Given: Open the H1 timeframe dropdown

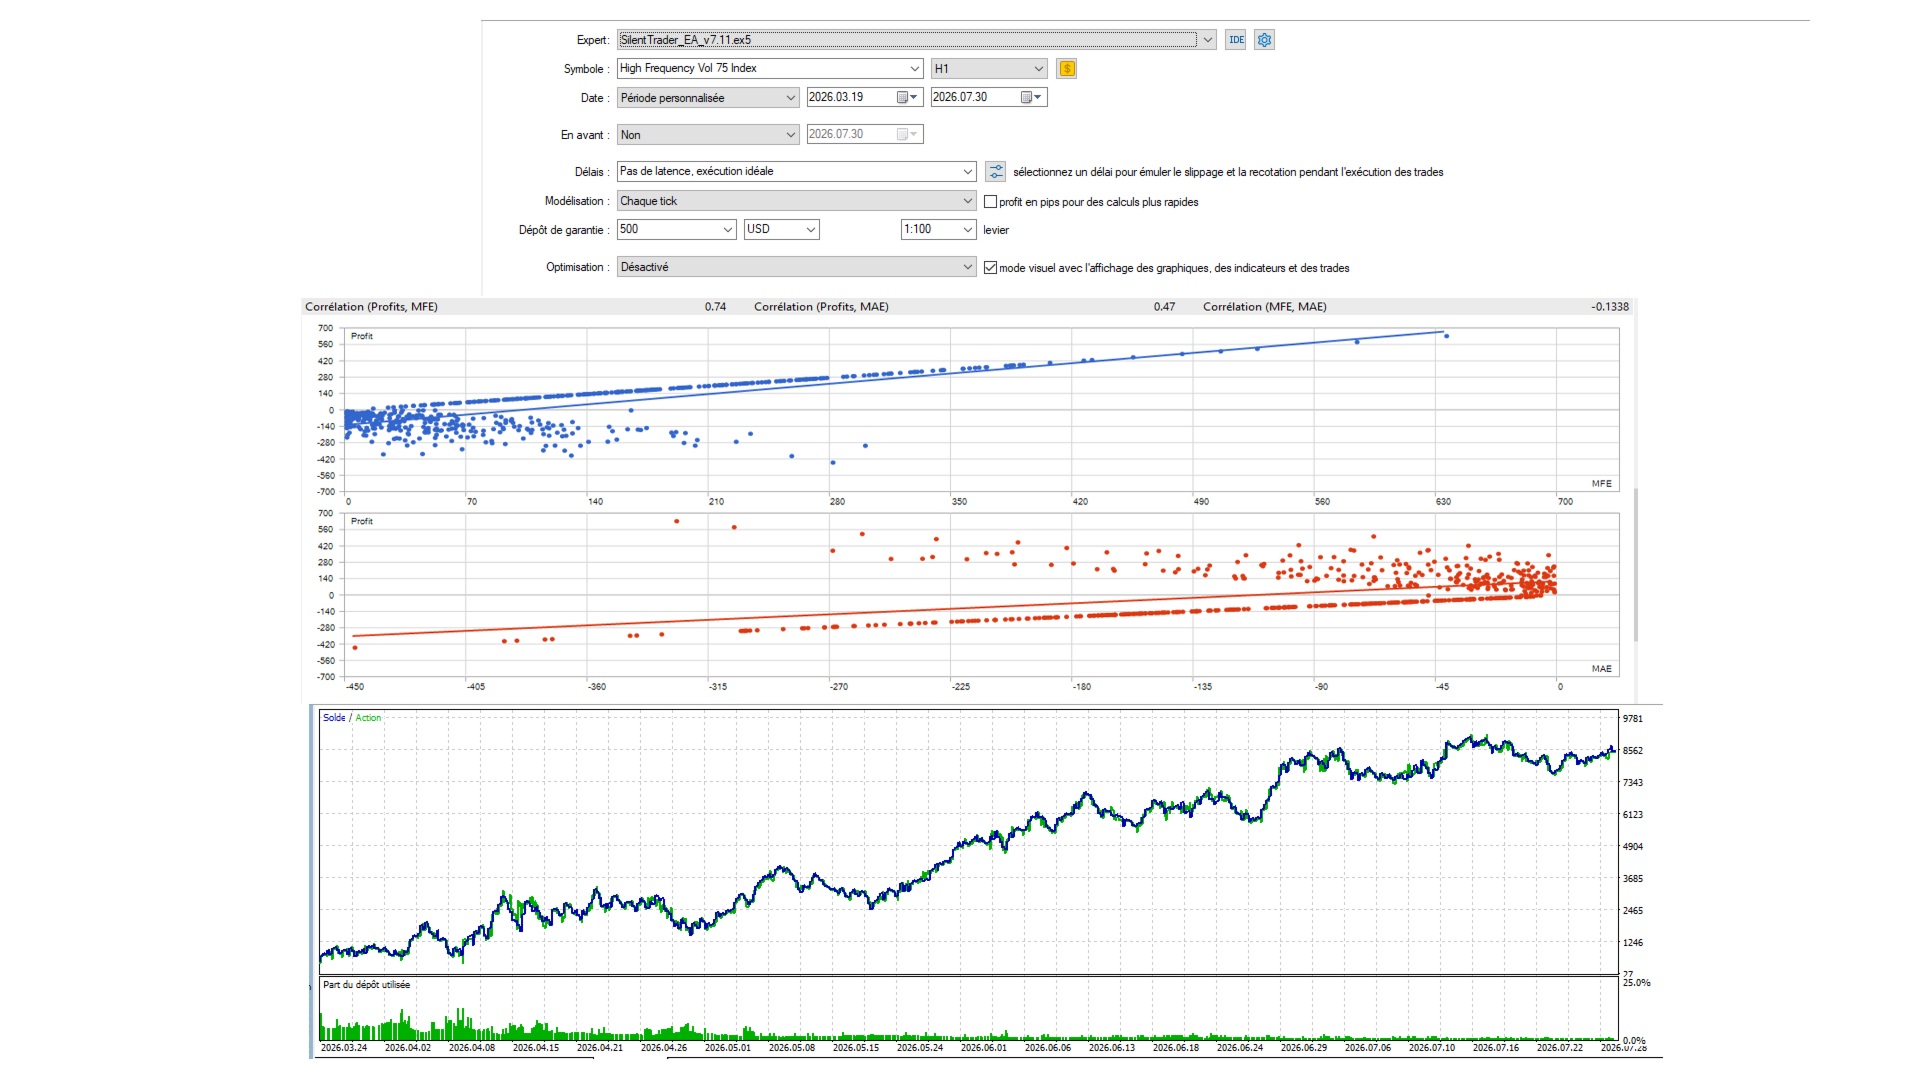Looking at the screenshot, I should coord(989,69).
